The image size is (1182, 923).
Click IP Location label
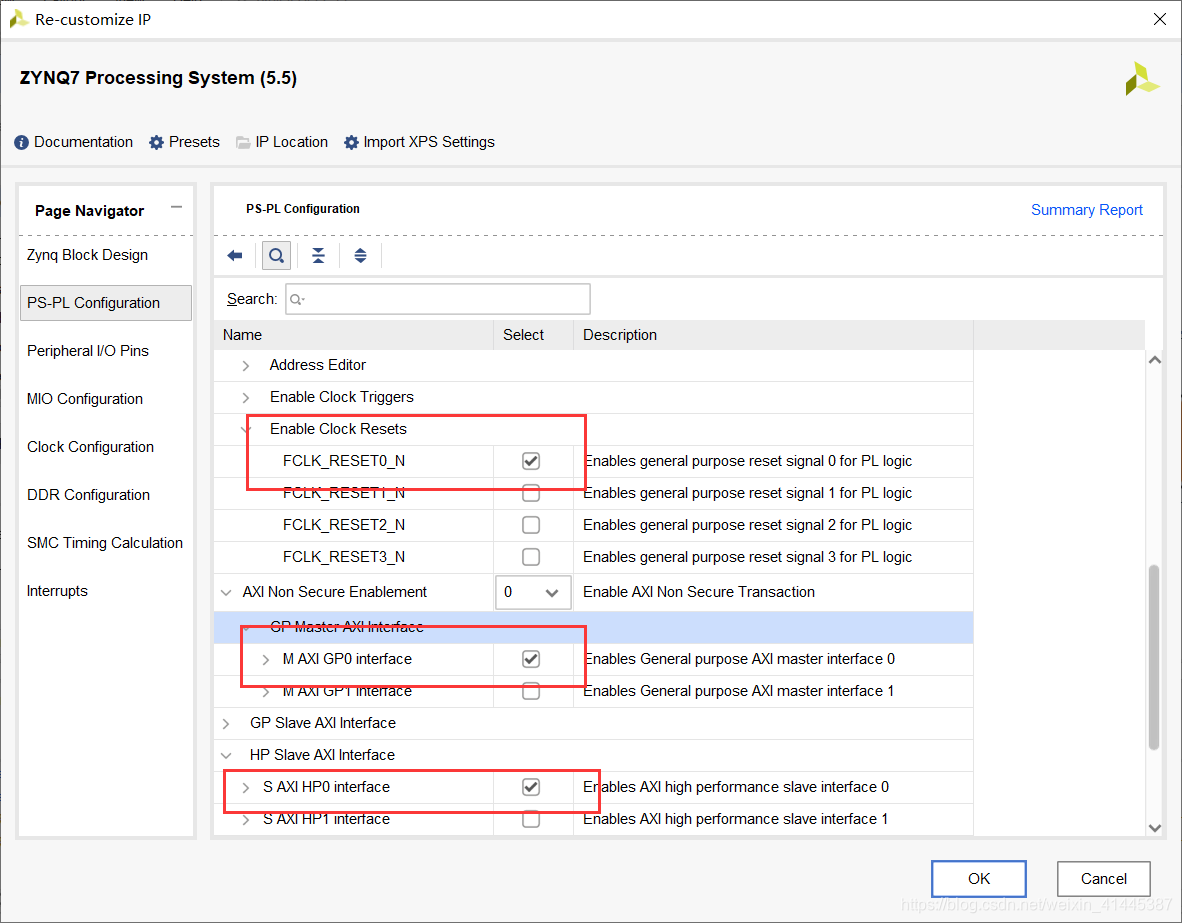pos(292,143)
